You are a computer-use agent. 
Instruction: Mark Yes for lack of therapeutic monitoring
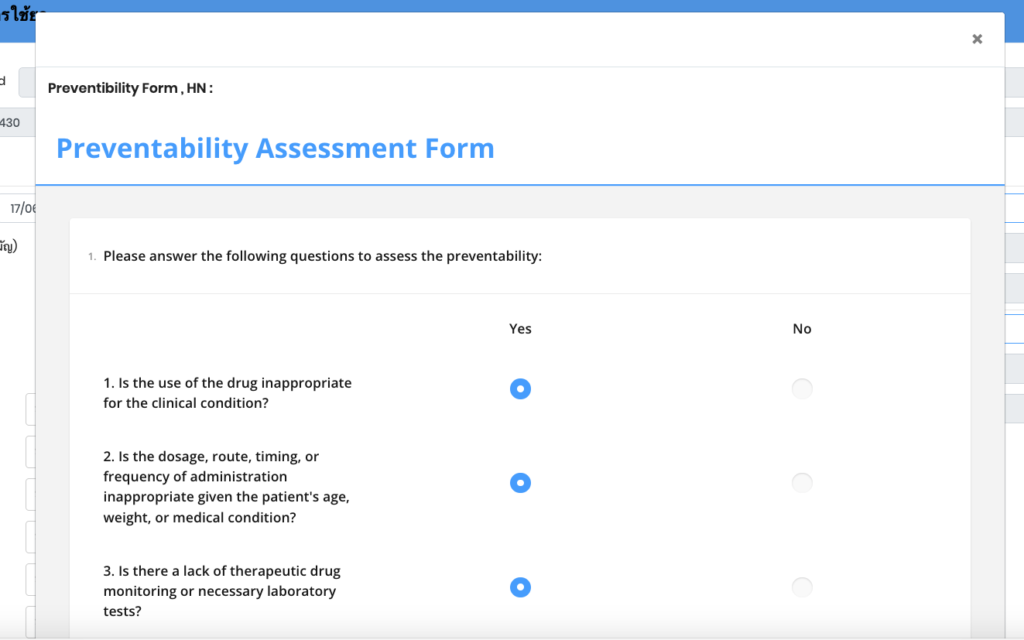pyautogui.click(x=520, y=587)
